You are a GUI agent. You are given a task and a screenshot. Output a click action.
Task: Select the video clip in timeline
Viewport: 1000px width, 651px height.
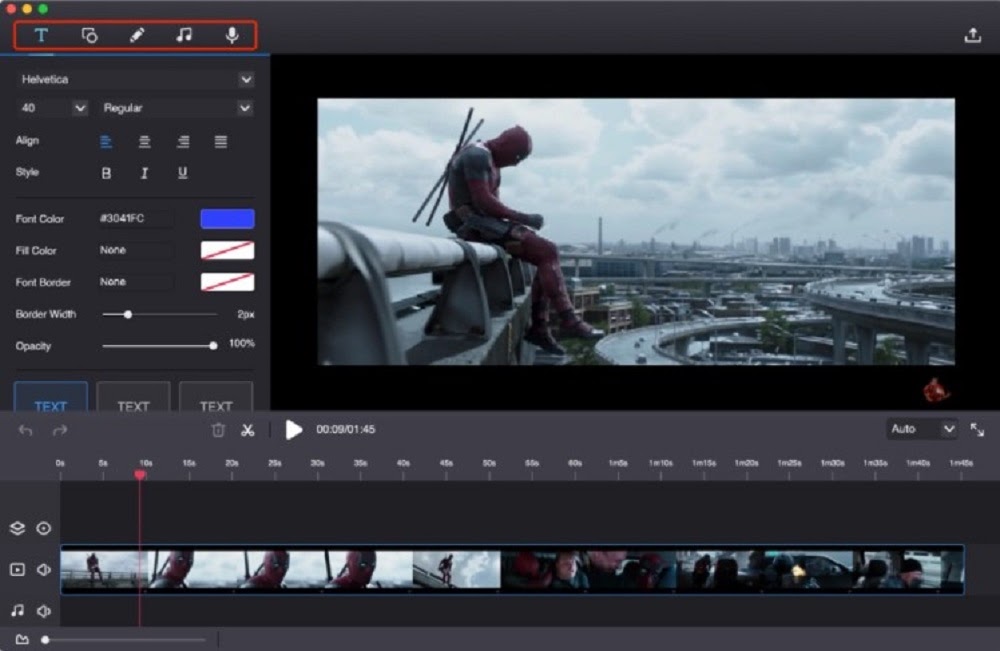tap(512, 569)
